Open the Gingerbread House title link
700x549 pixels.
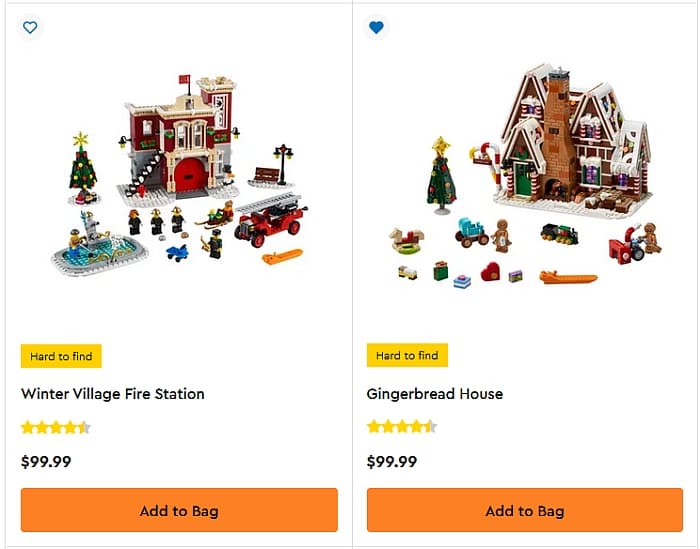point(435,394)
